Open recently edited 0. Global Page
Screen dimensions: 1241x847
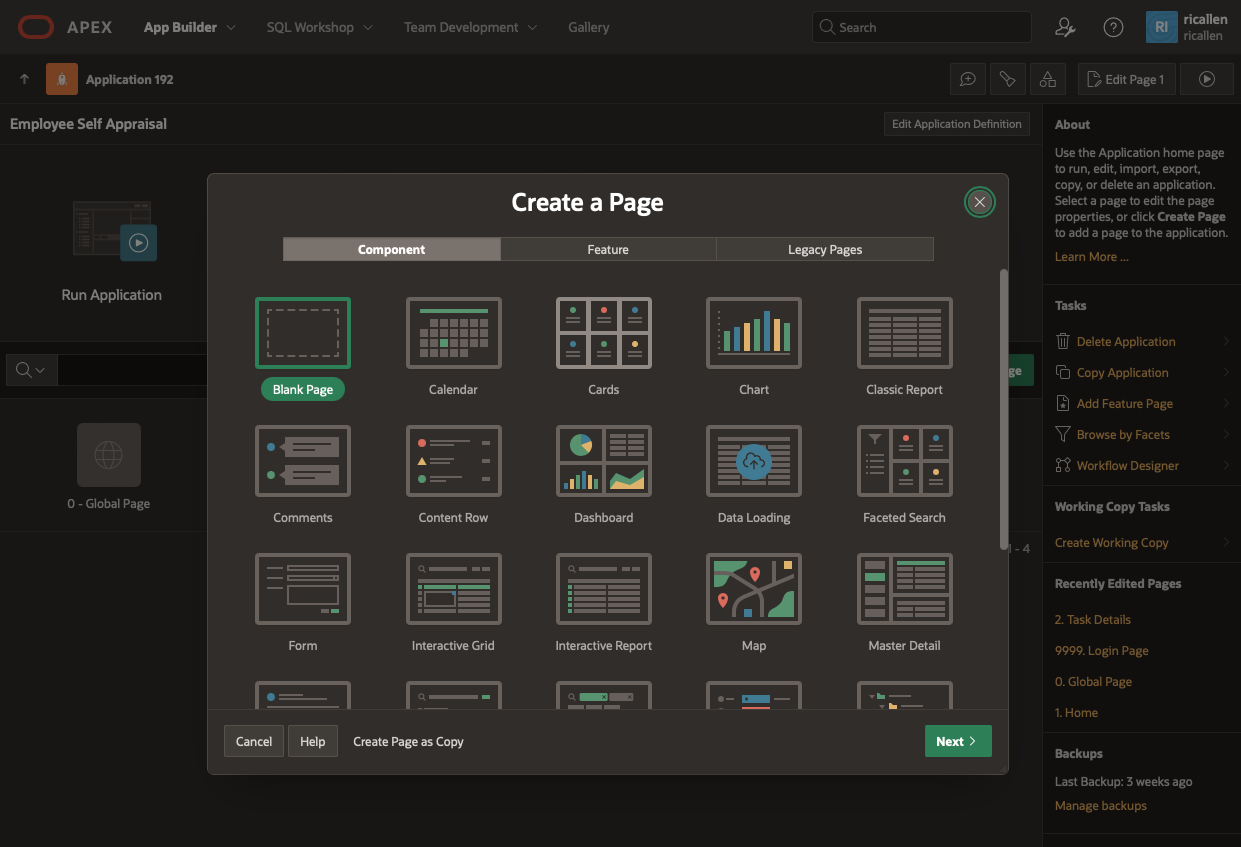[x=1093, y=681]
